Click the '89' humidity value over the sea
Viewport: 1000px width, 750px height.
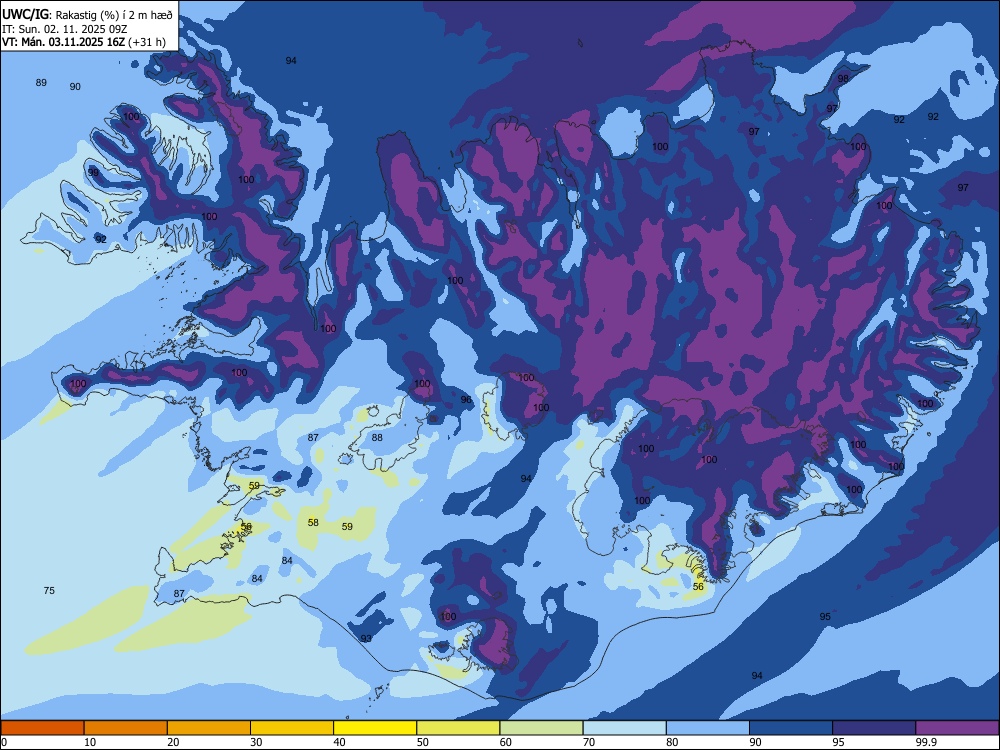point(41,82)
